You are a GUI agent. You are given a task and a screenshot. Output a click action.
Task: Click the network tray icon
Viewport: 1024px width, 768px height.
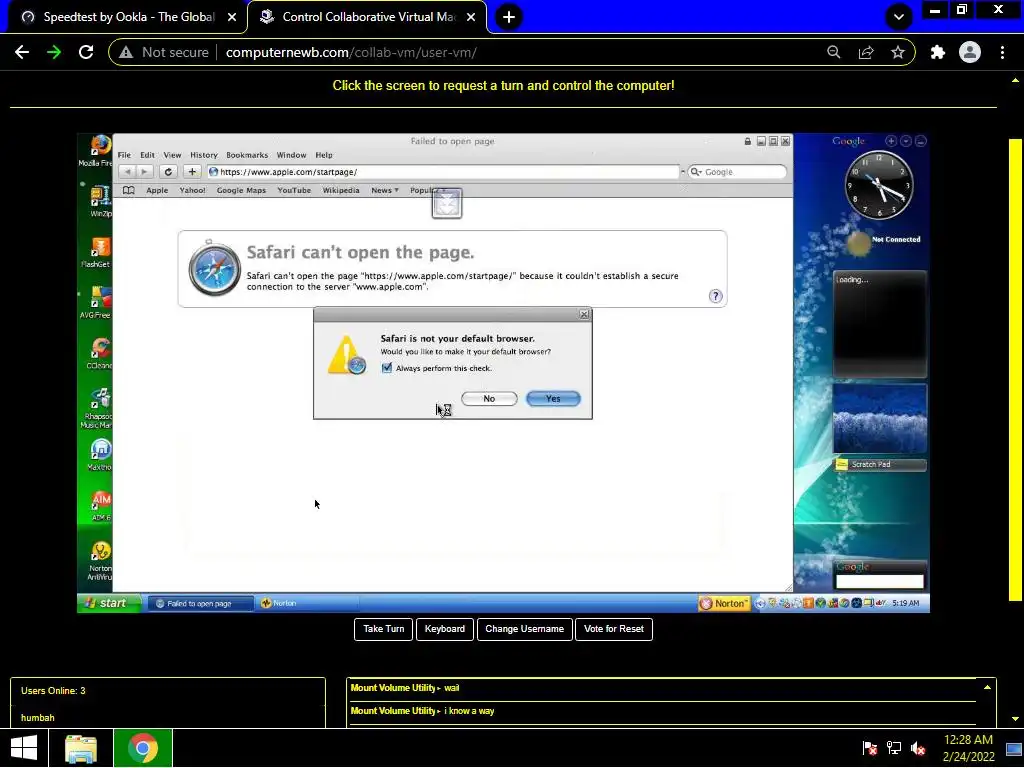[x=894, y=748]
